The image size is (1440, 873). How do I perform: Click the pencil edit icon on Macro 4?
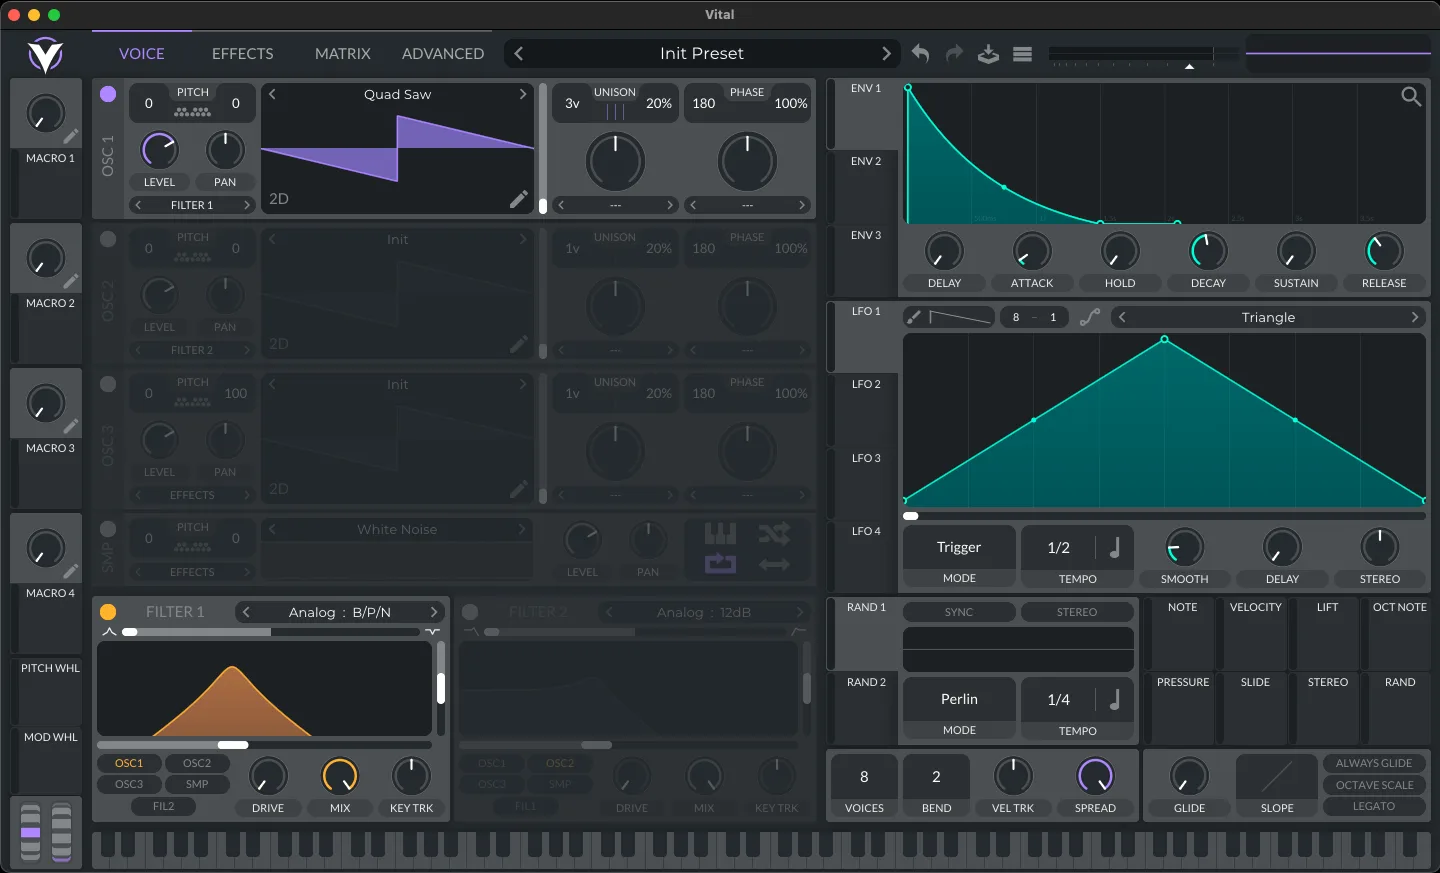(71, 571)
